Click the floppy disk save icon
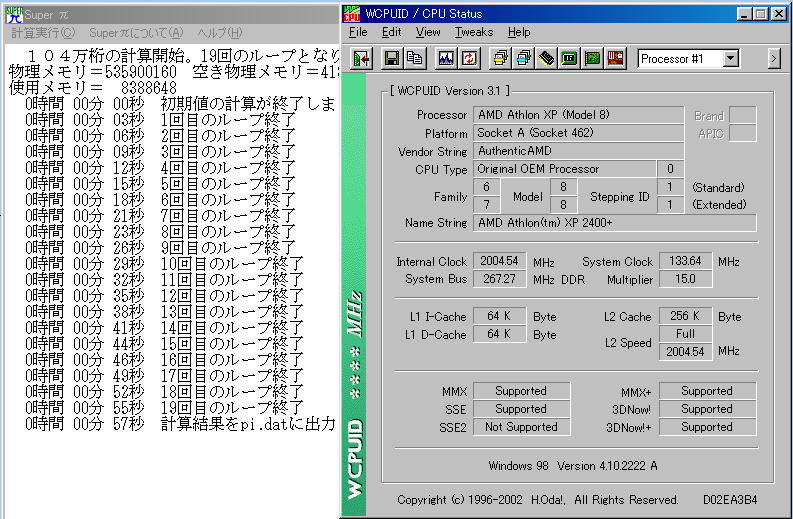Viewport: 793px width, 519px height. click(x=391, y=59)
